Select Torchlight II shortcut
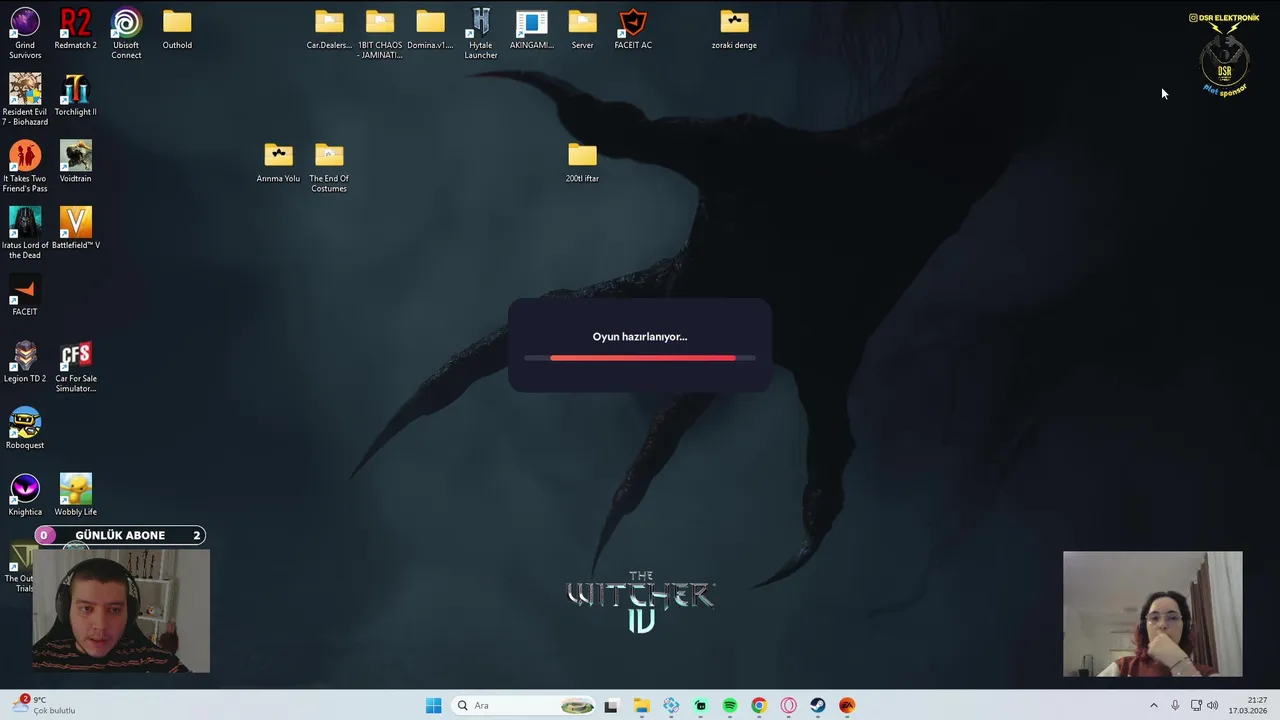 (76, 96)
